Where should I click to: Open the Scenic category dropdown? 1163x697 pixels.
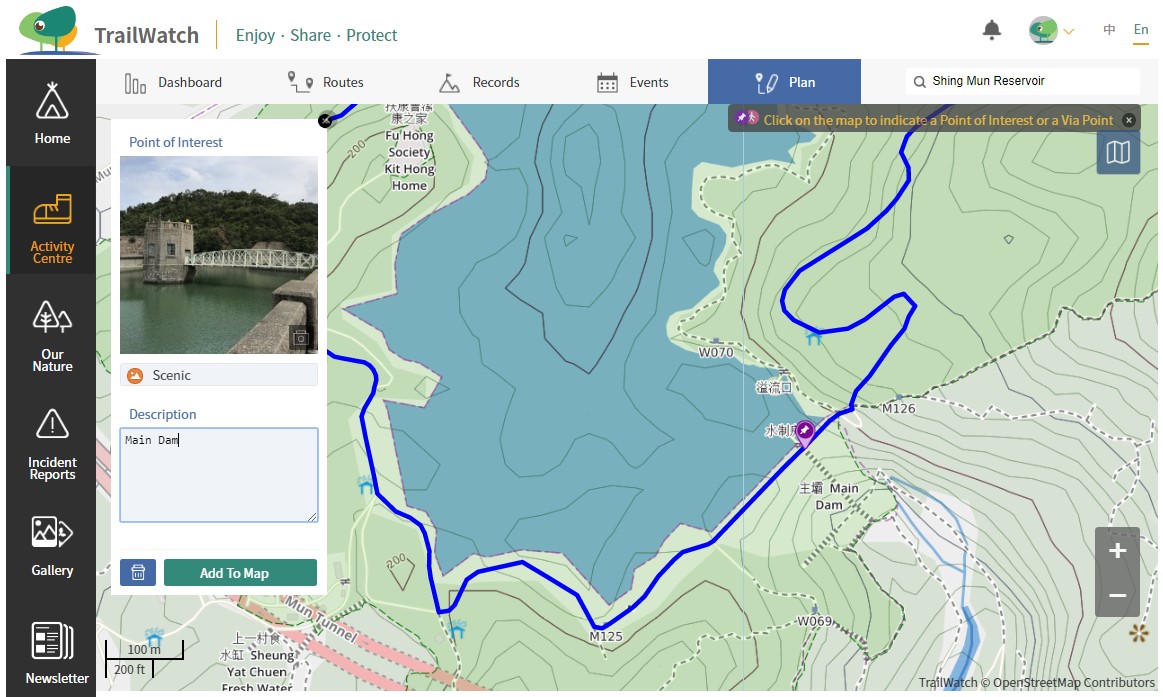pos(219,375)
